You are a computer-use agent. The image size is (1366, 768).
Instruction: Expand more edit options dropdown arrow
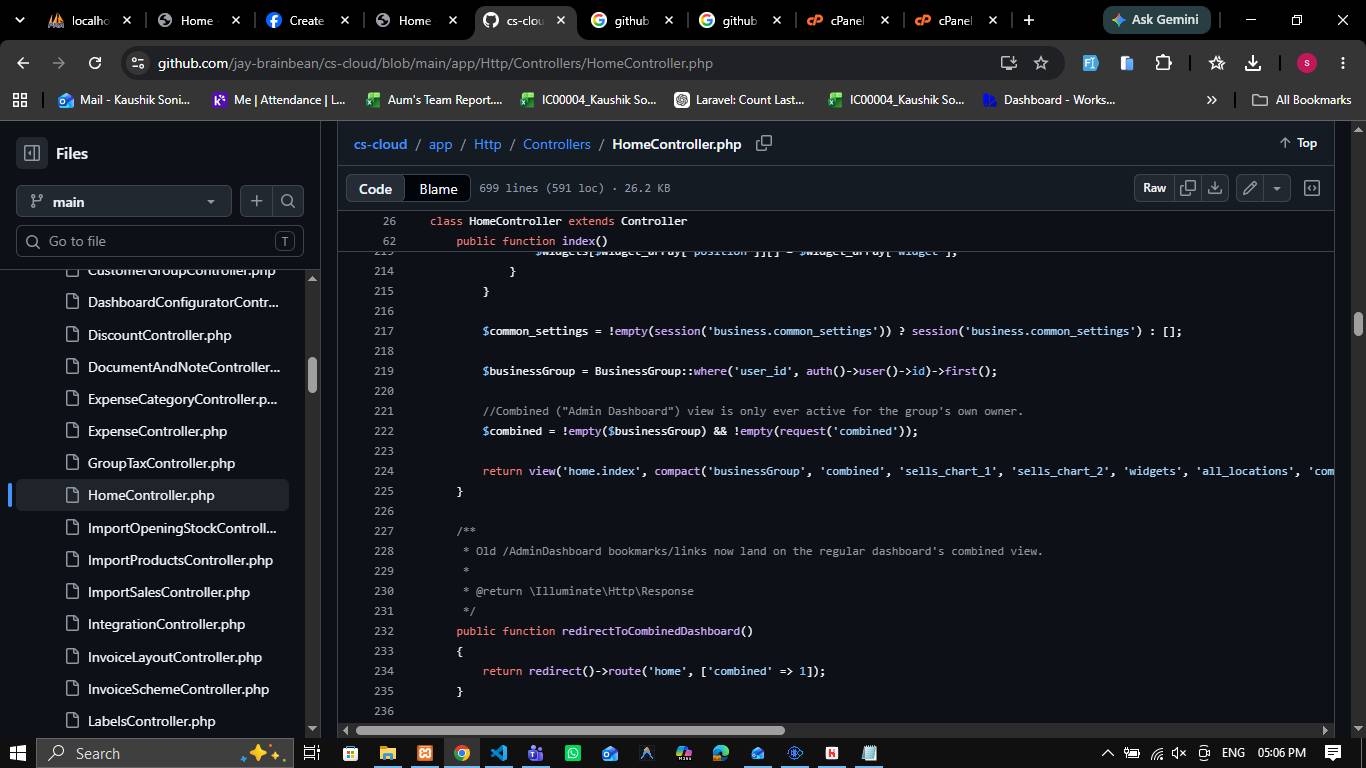coord(1277,188)
